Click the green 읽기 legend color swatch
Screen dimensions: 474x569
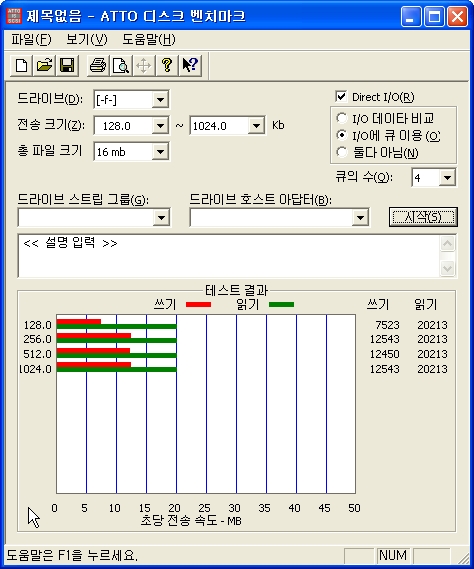click(281, 304)
